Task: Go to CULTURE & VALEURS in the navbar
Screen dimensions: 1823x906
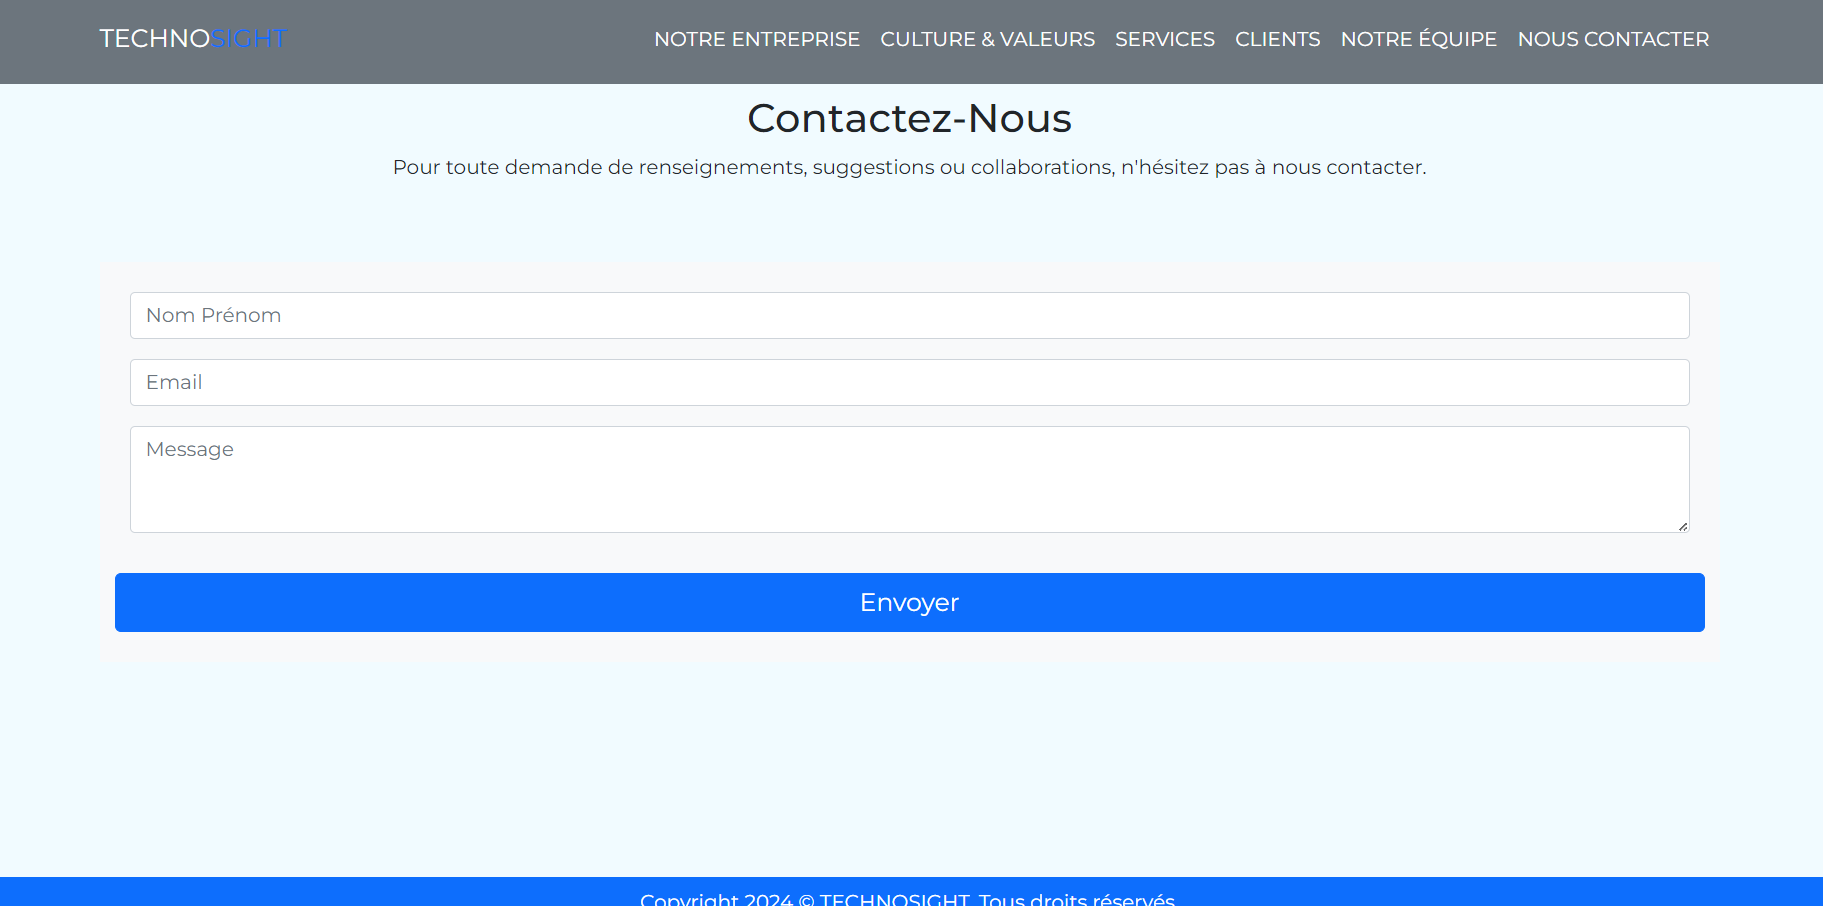Action: (987, 39)
